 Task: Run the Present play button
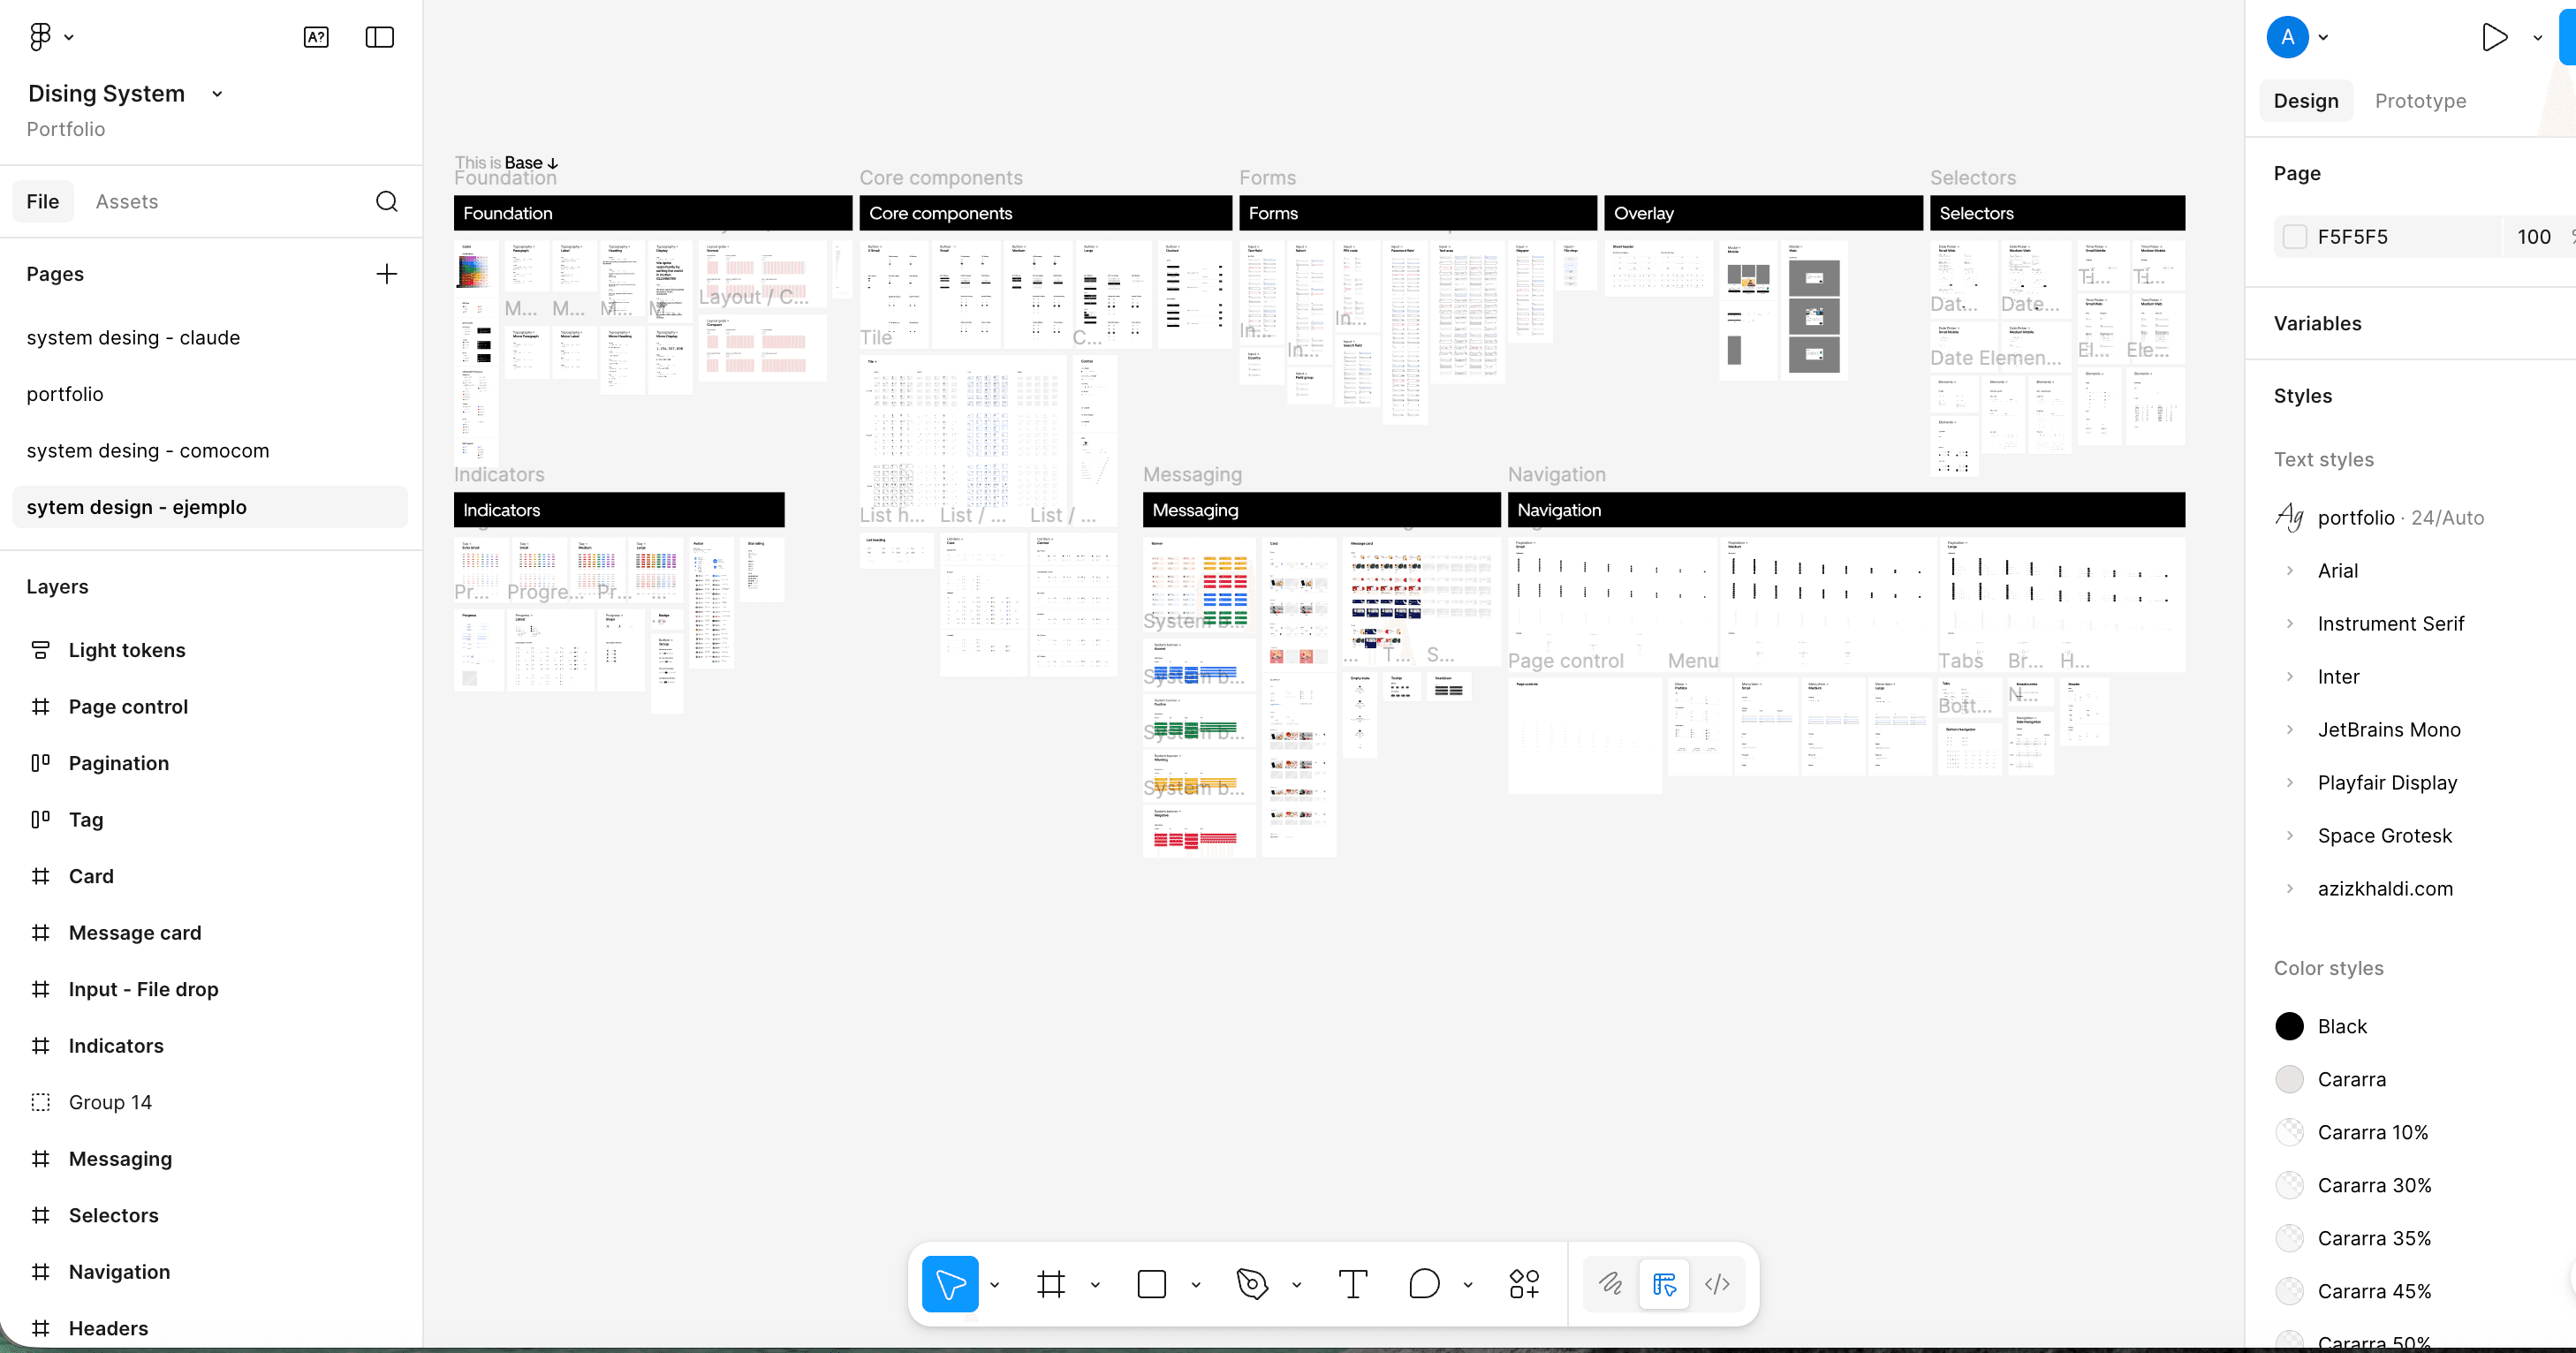pos(2496,37)
